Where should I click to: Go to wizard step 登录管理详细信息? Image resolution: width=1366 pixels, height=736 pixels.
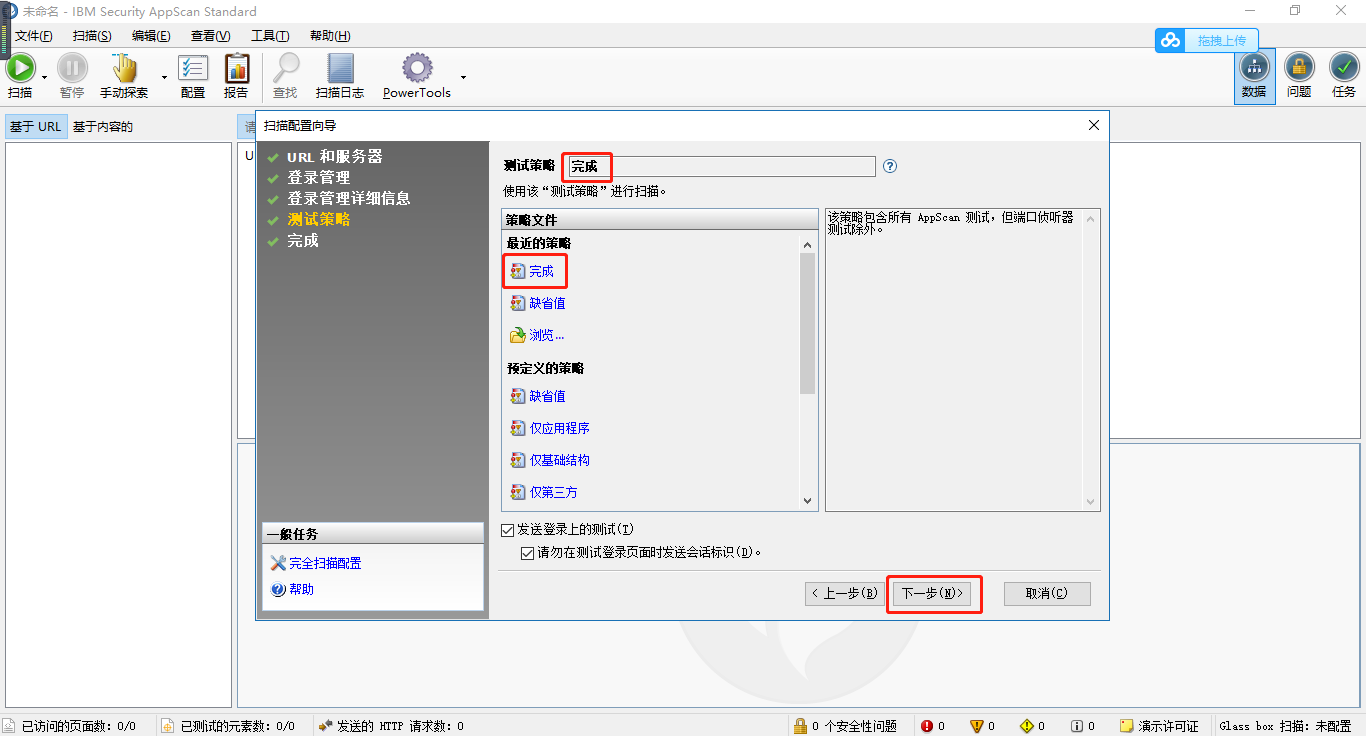[x=348, y=199]
